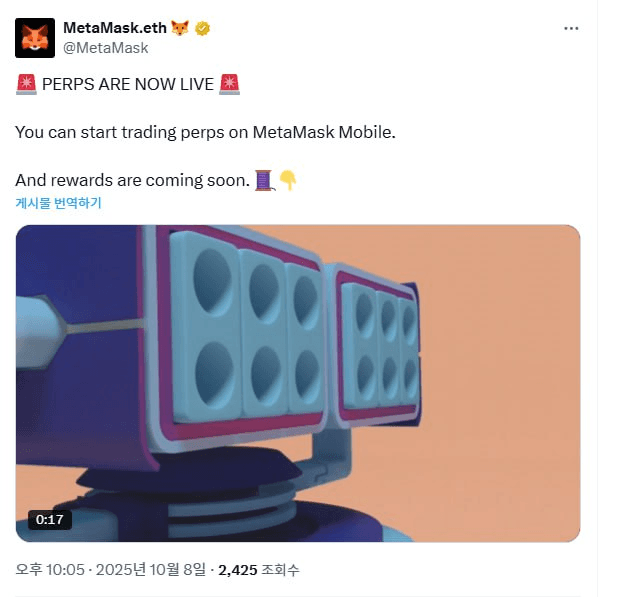Viewport: 626px width, 597px height.
Task: Click the gold verified badge
Action: coord(202,28)
